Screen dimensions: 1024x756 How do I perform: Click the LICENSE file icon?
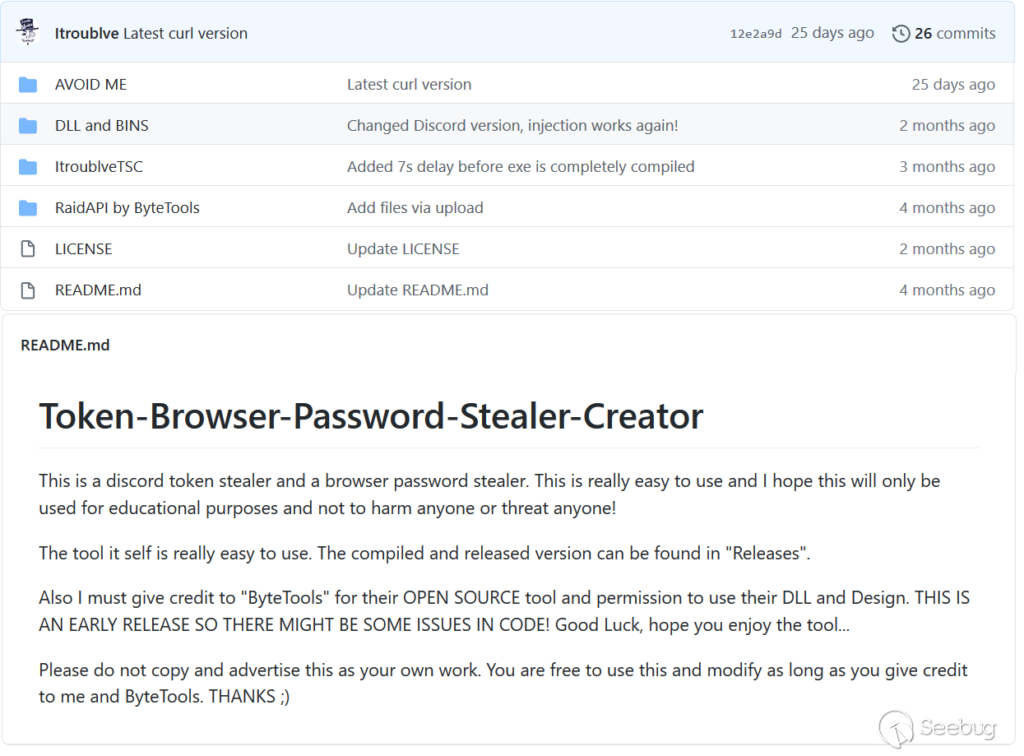(28, 249)
